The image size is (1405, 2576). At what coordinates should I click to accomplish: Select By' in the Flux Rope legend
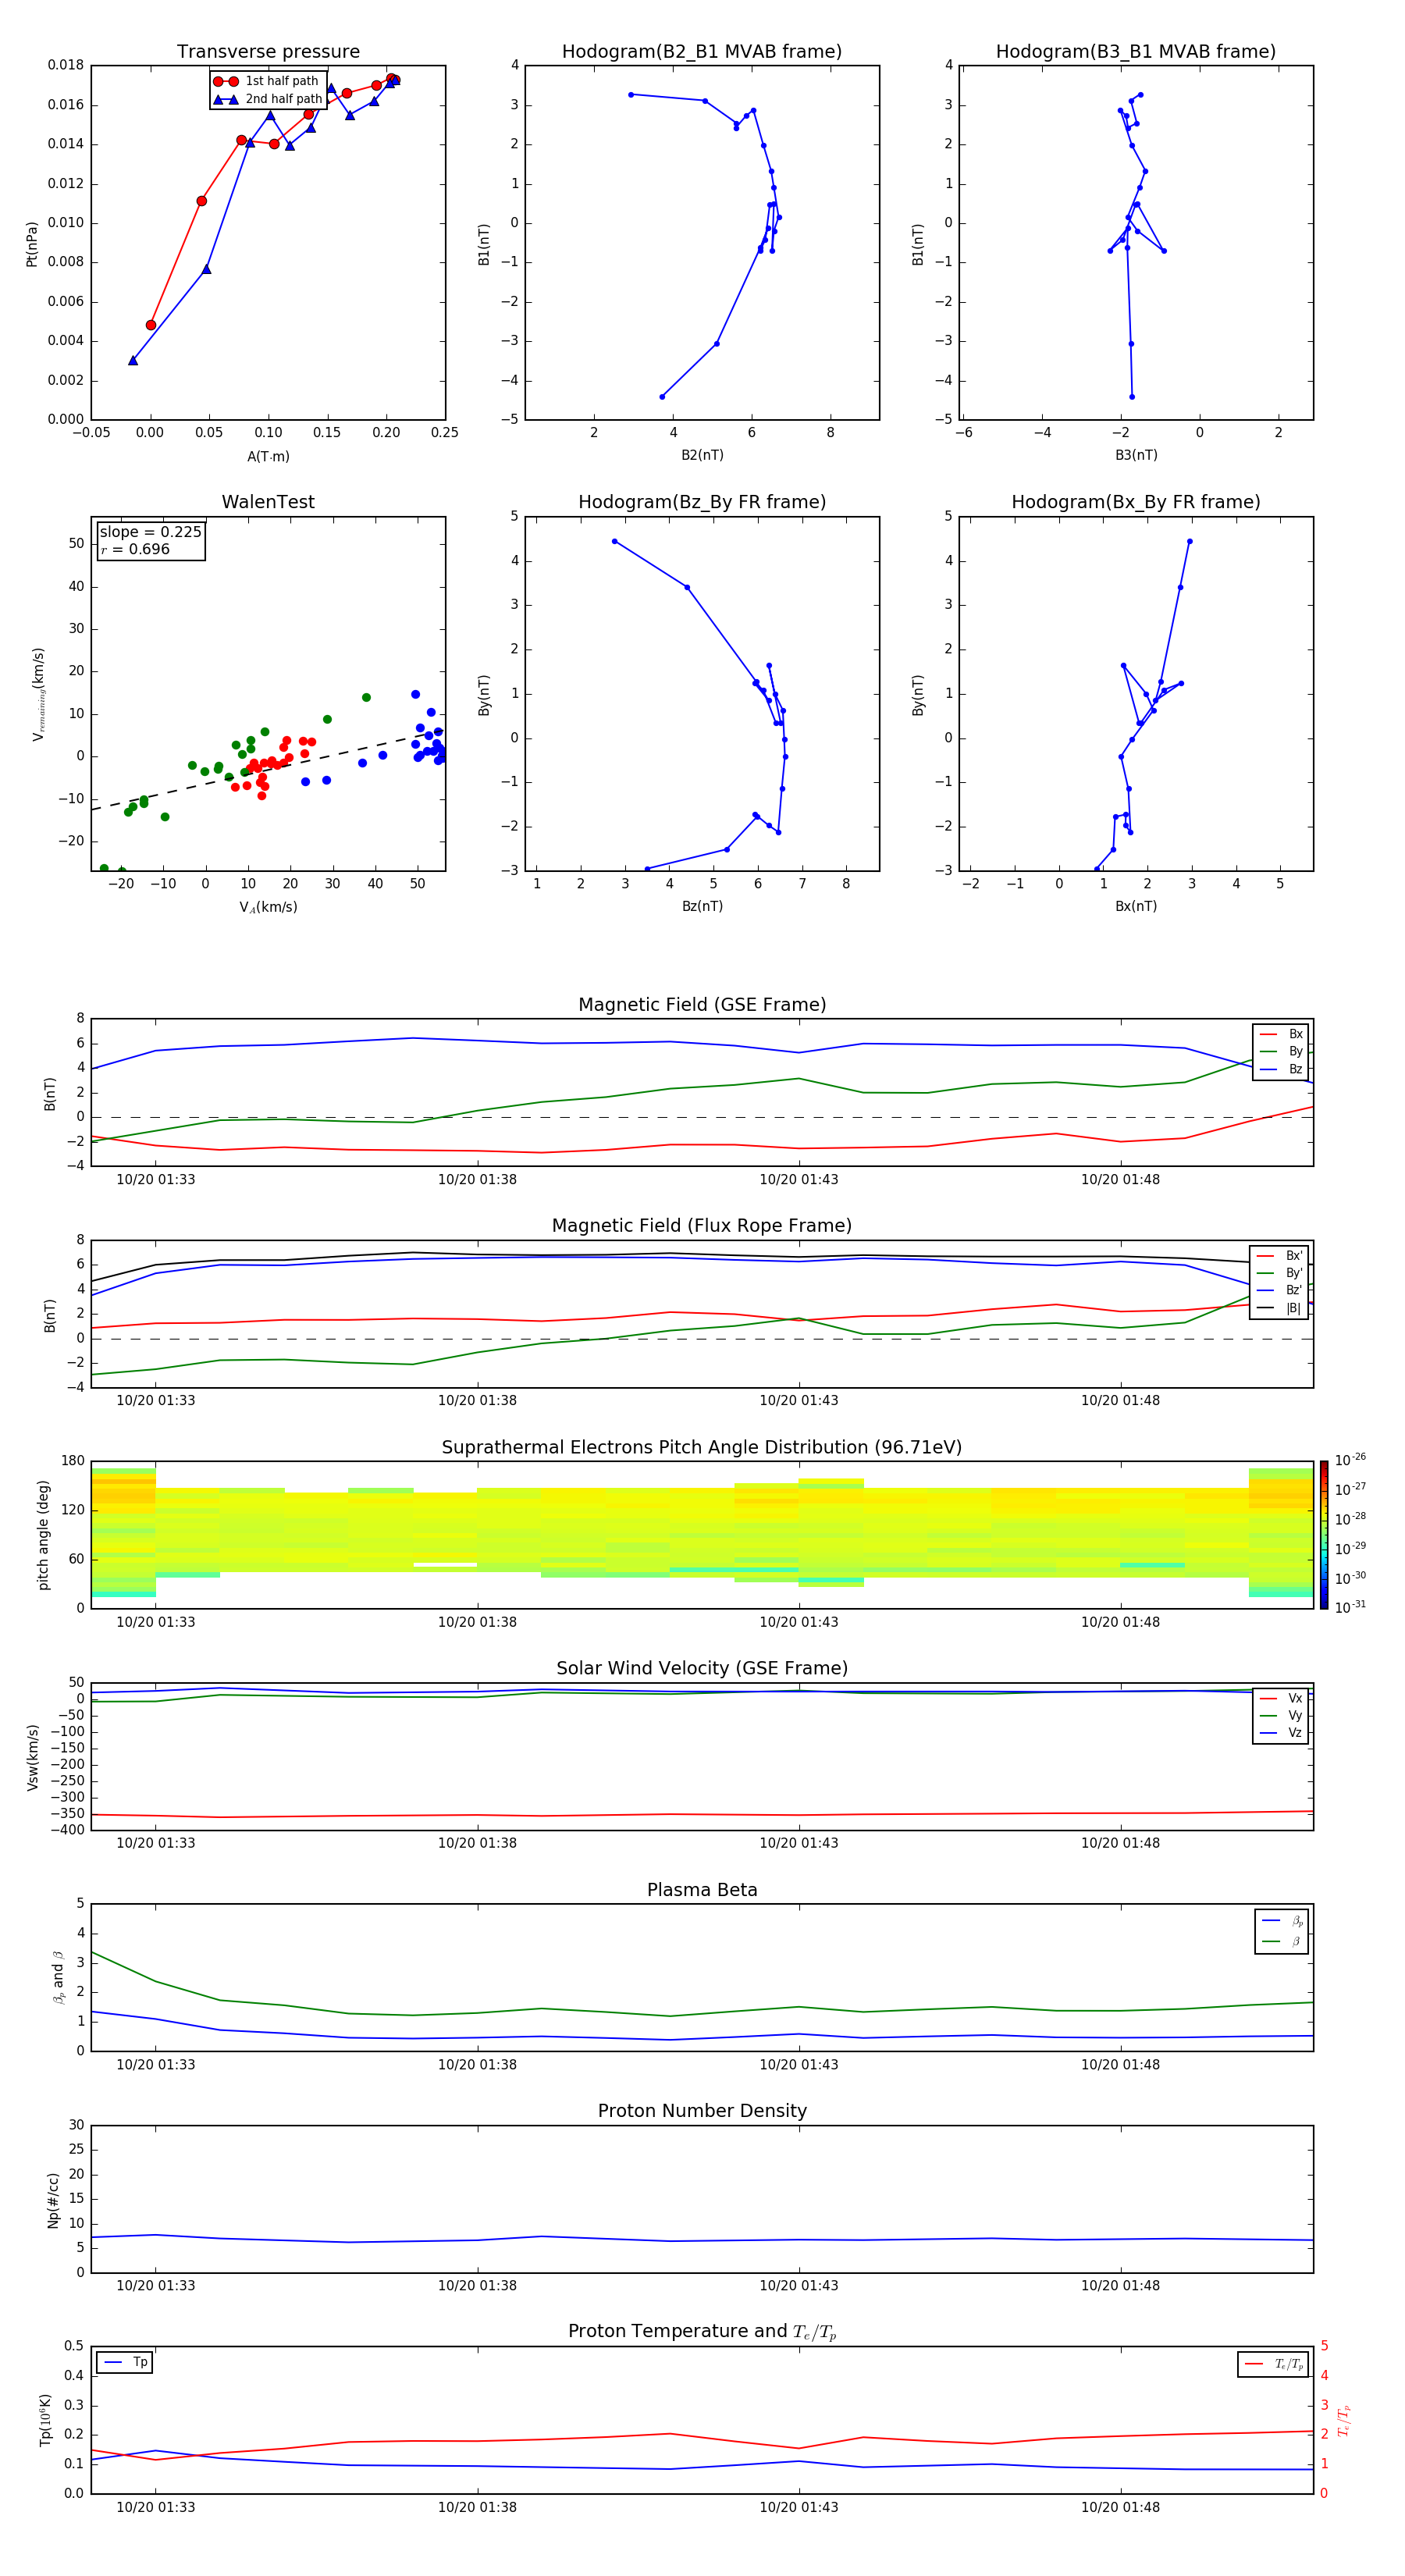click(x=1280, y=1273)
